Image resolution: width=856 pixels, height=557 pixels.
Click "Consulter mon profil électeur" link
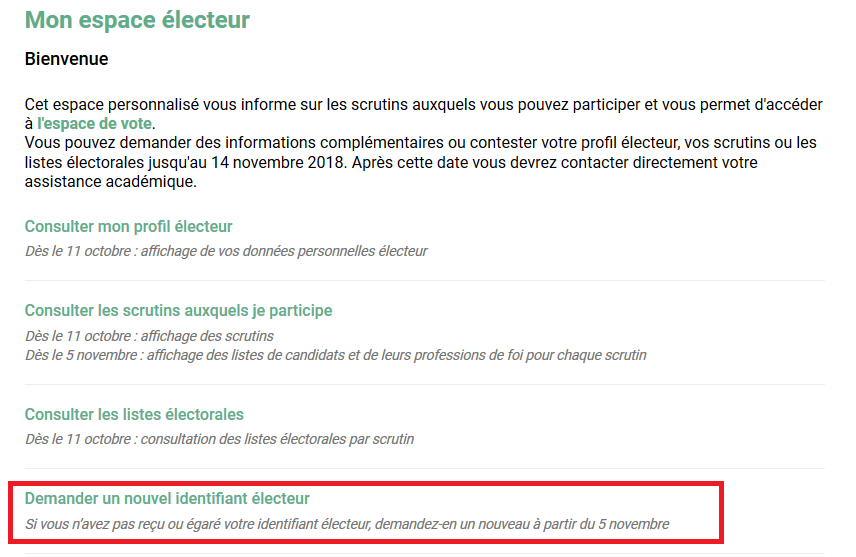128,227
